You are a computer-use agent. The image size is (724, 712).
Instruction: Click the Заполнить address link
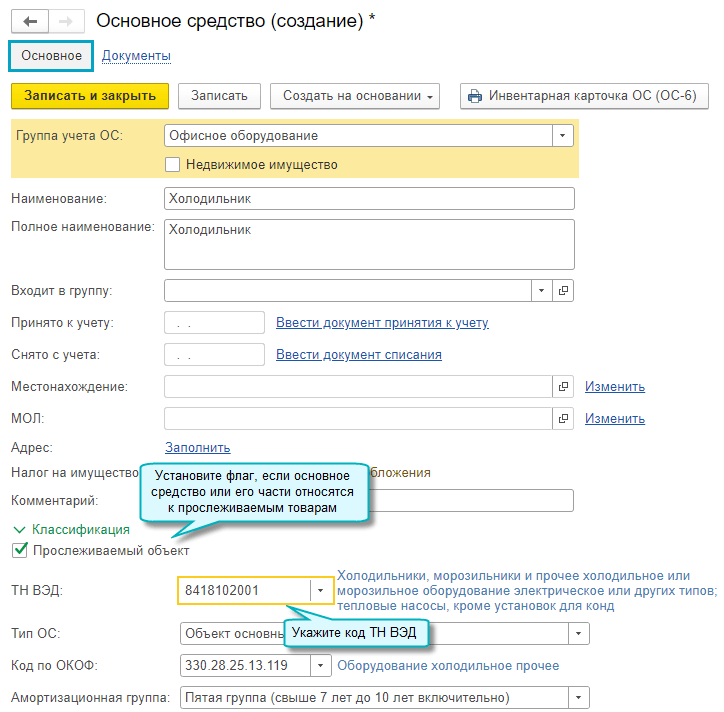coord(197,447)
